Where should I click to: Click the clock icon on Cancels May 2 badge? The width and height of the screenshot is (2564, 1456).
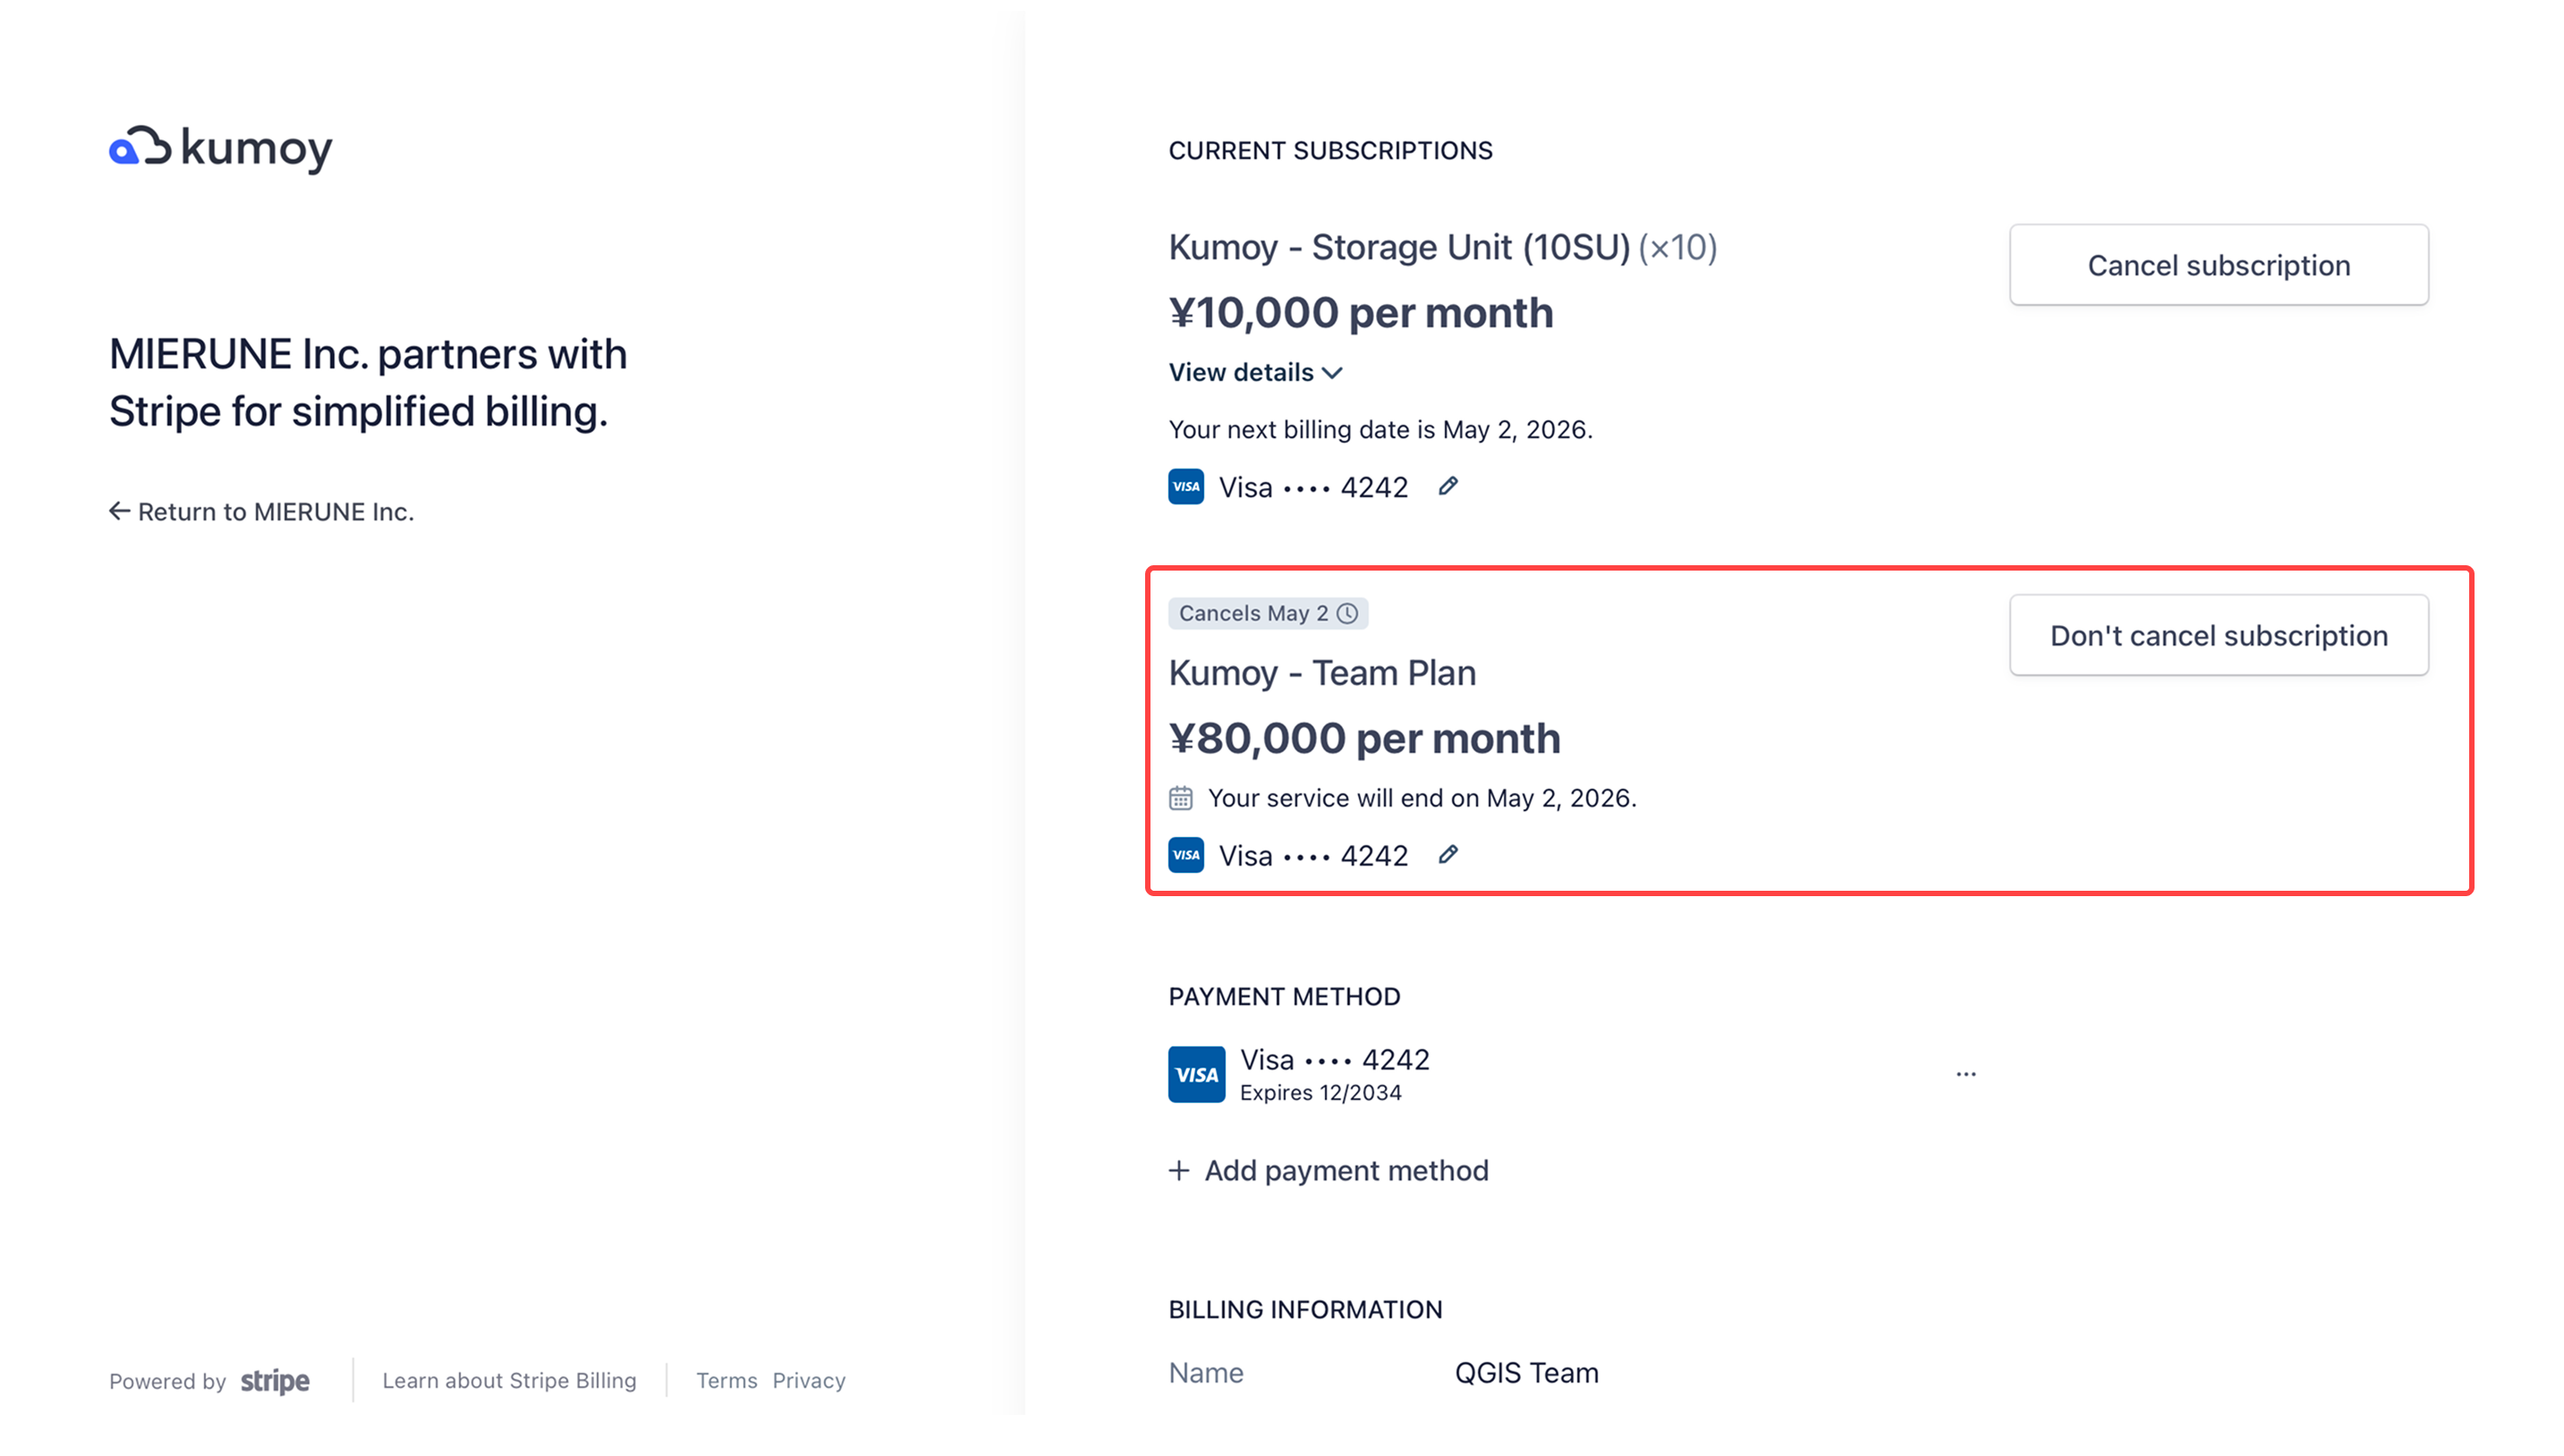tap(1347, 613)
